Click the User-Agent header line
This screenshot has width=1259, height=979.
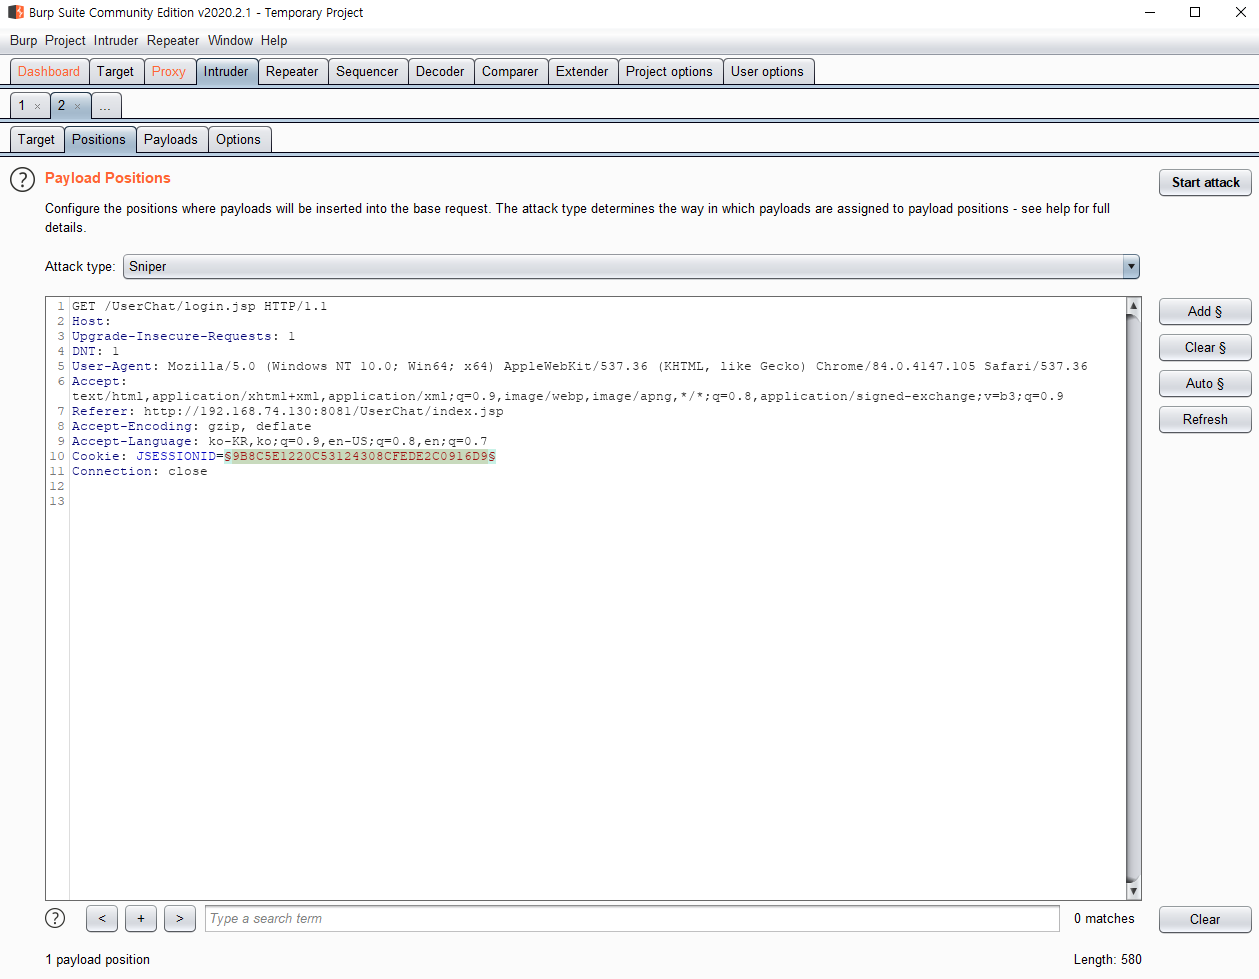pos(579,367)
